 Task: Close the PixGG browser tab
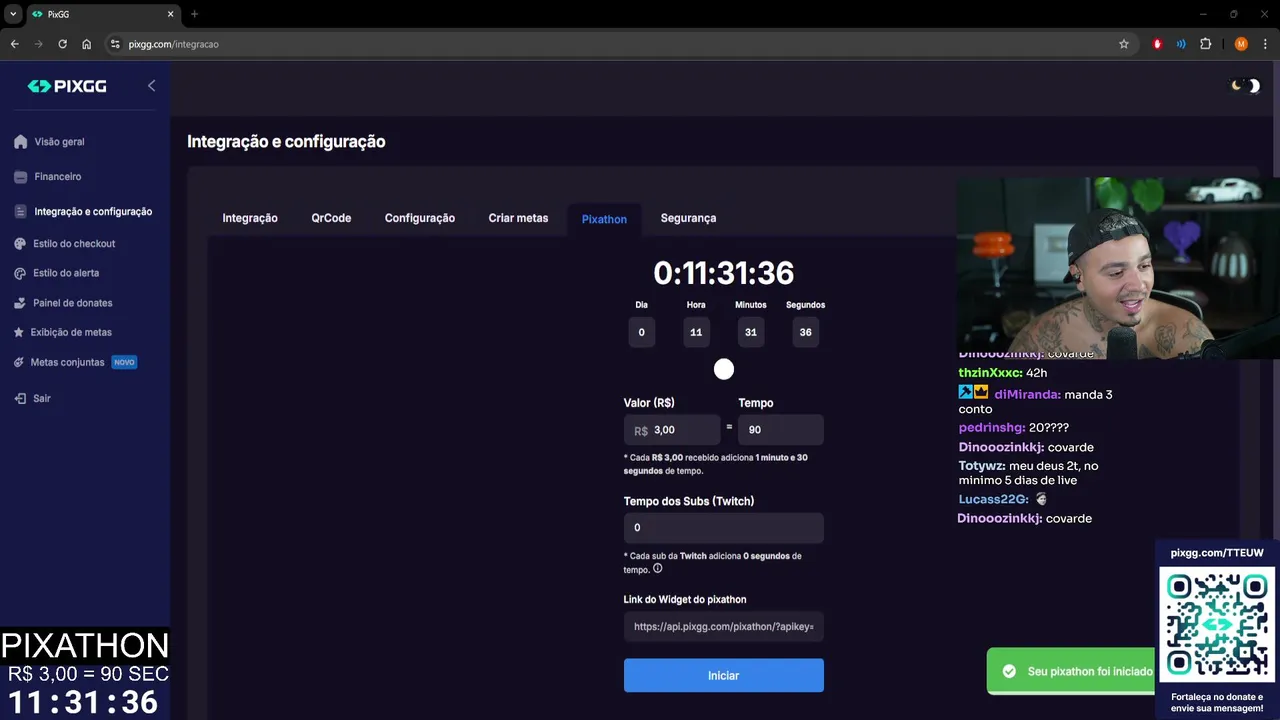coord(170,14)
